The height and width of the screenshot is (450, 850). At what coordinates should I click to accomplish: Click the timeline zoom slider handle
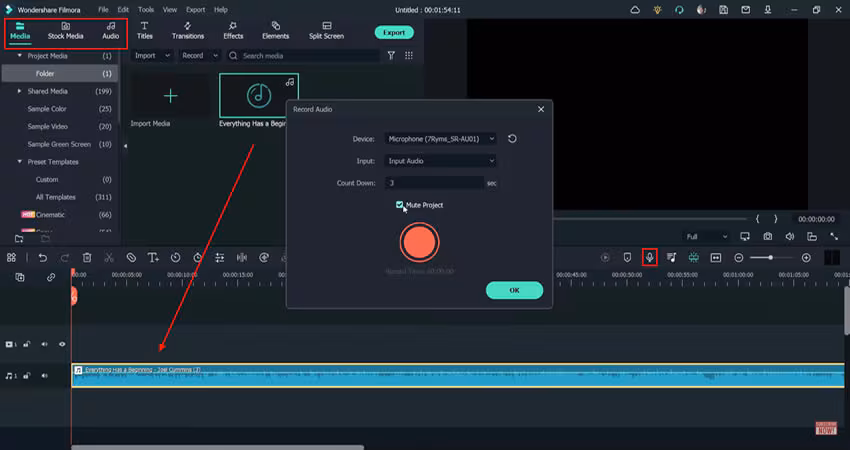pos(770,258)
